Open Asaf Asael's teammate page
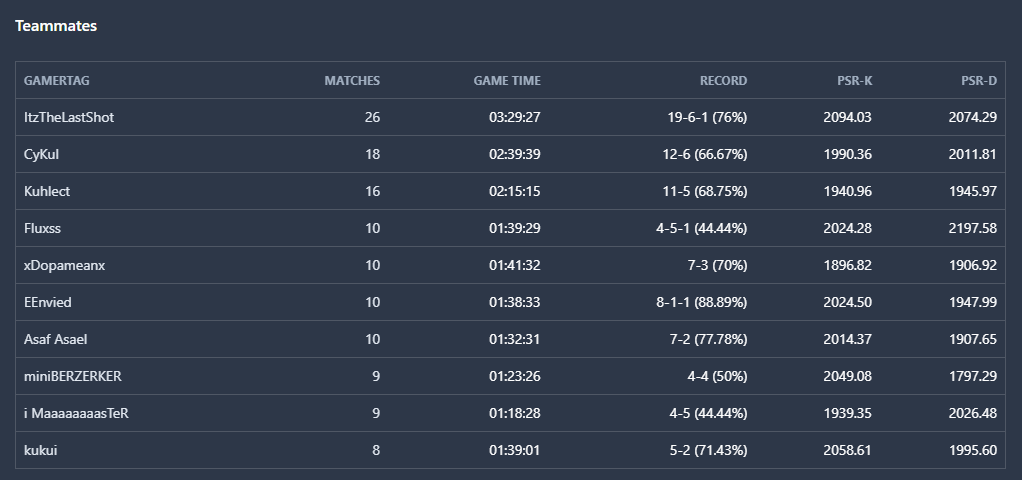This screenshot has height=480, width=1022. 56,339
